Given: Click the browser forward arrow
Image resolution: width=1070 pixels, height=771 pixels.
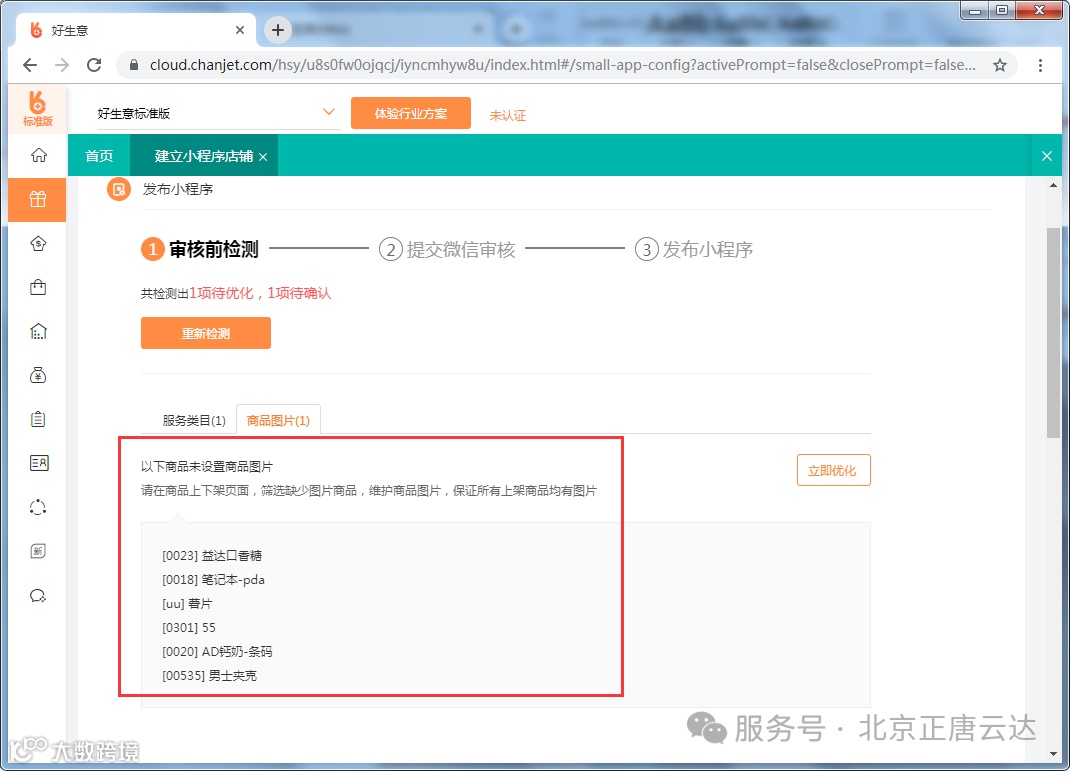Looking at the screenshot, I should pyautogui.click(x=62, y=65).
